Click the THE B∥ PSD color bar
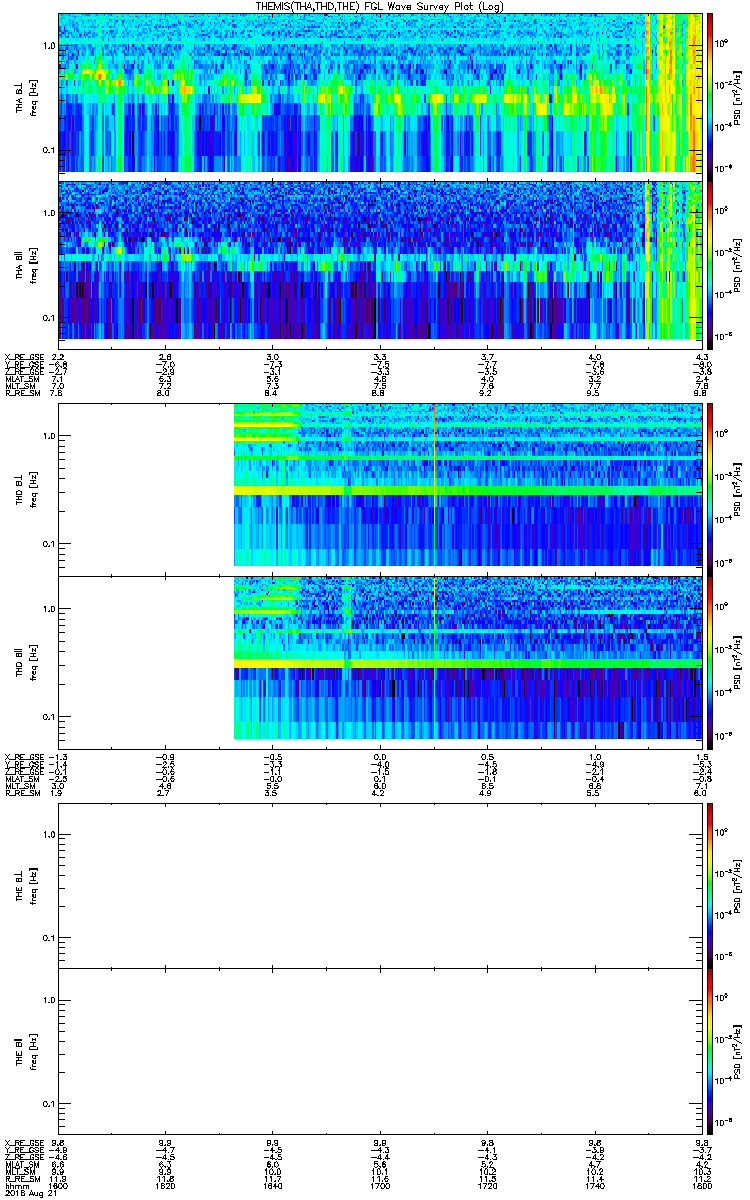Screen dimensions: 750x1200 pyautogui.click(x=710, y=1052)
